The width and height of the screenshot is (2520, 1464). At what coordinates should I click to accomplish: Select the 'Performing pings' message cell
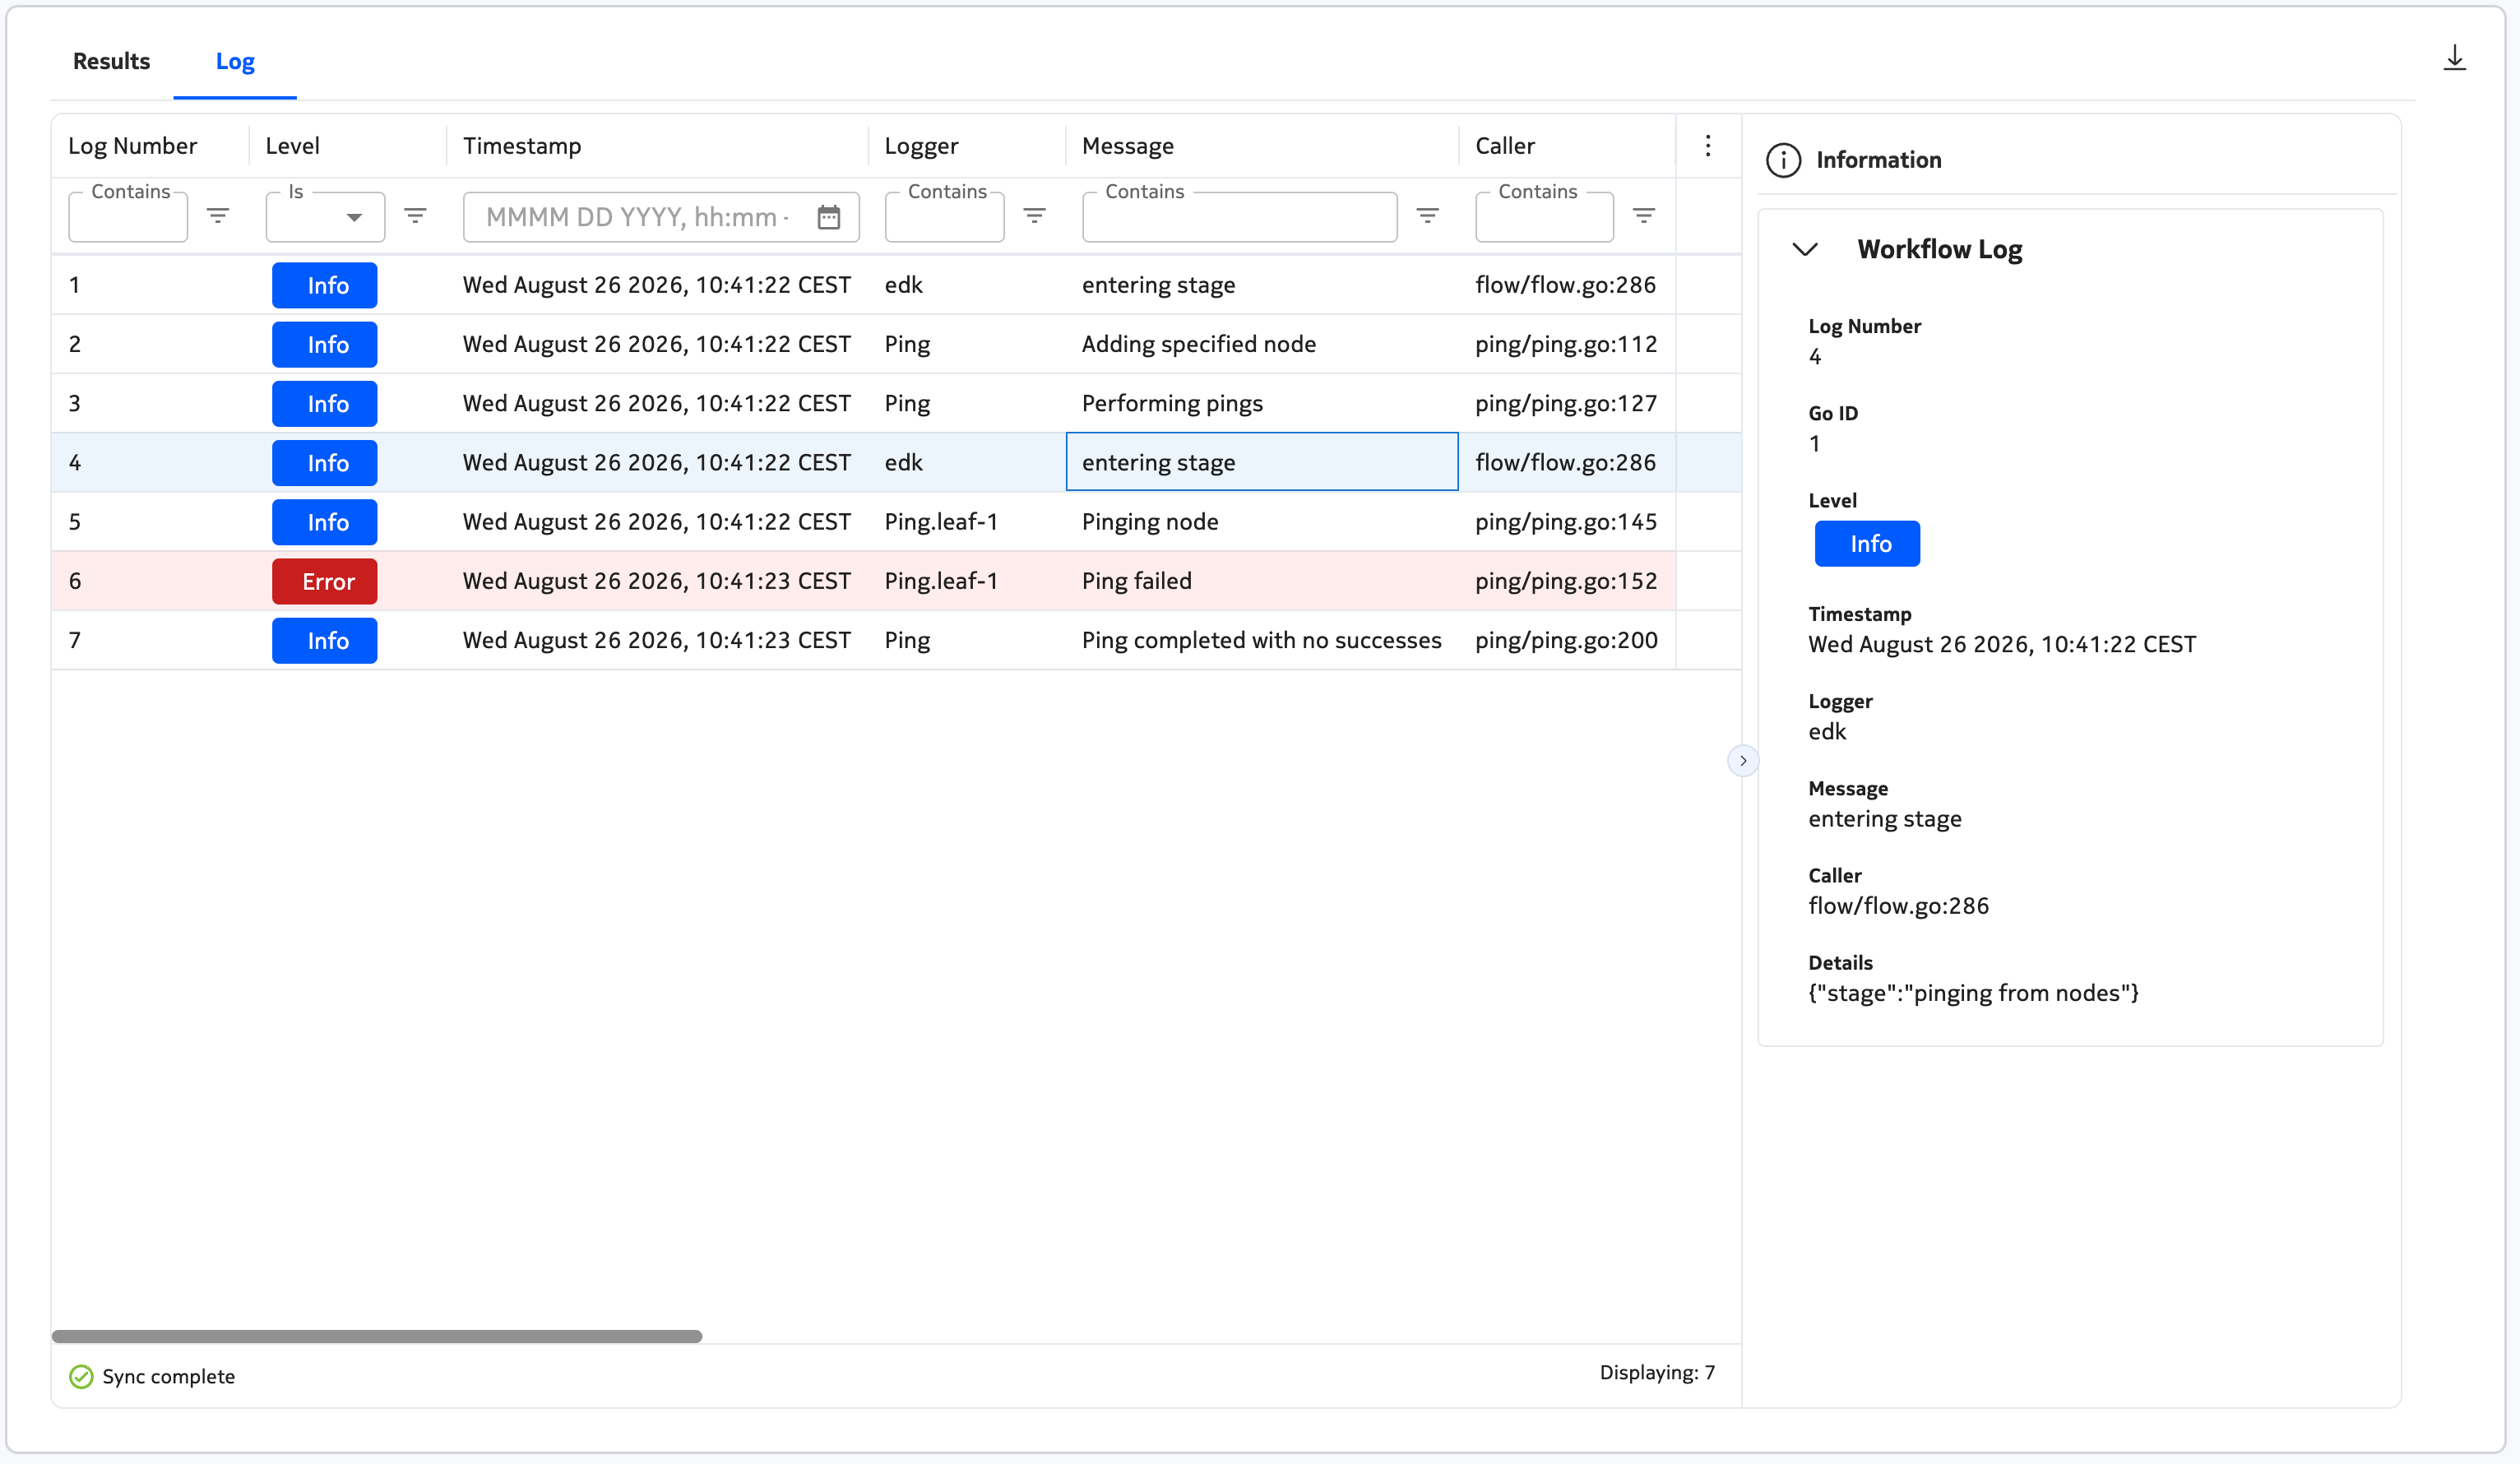[x=1262, y=403]
